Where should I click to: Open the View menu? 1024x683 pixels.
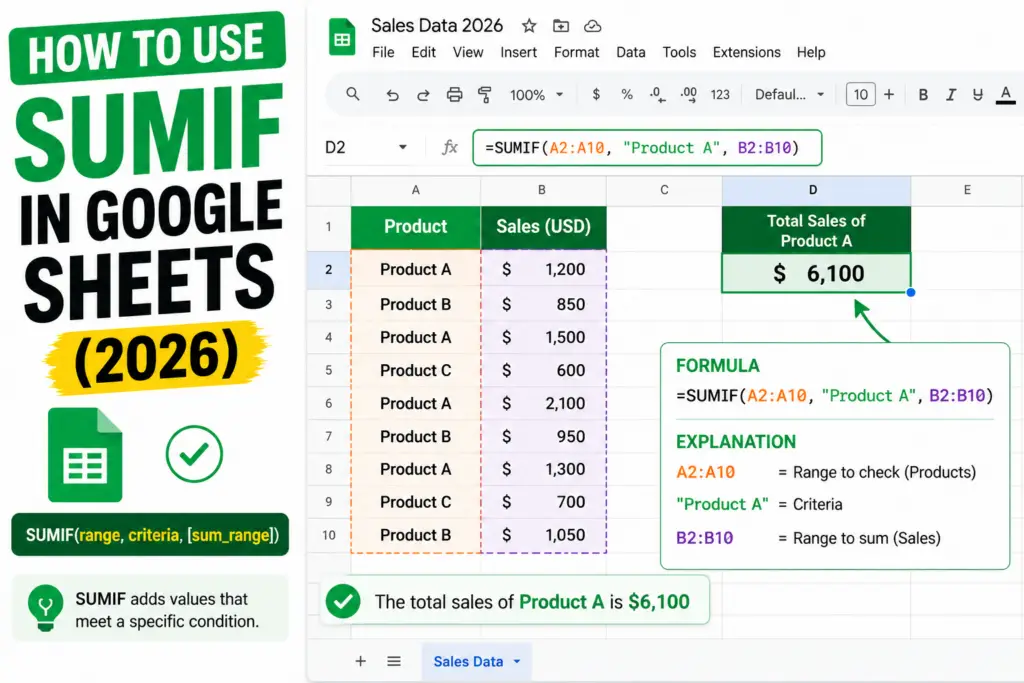tap(468, 52)
